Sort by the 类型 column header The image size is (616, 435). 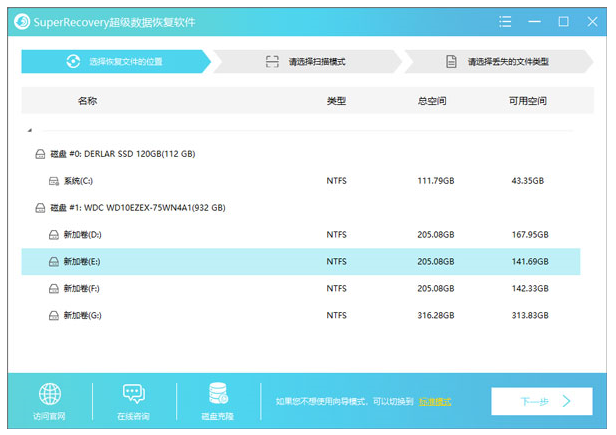[x=336, y=101]
